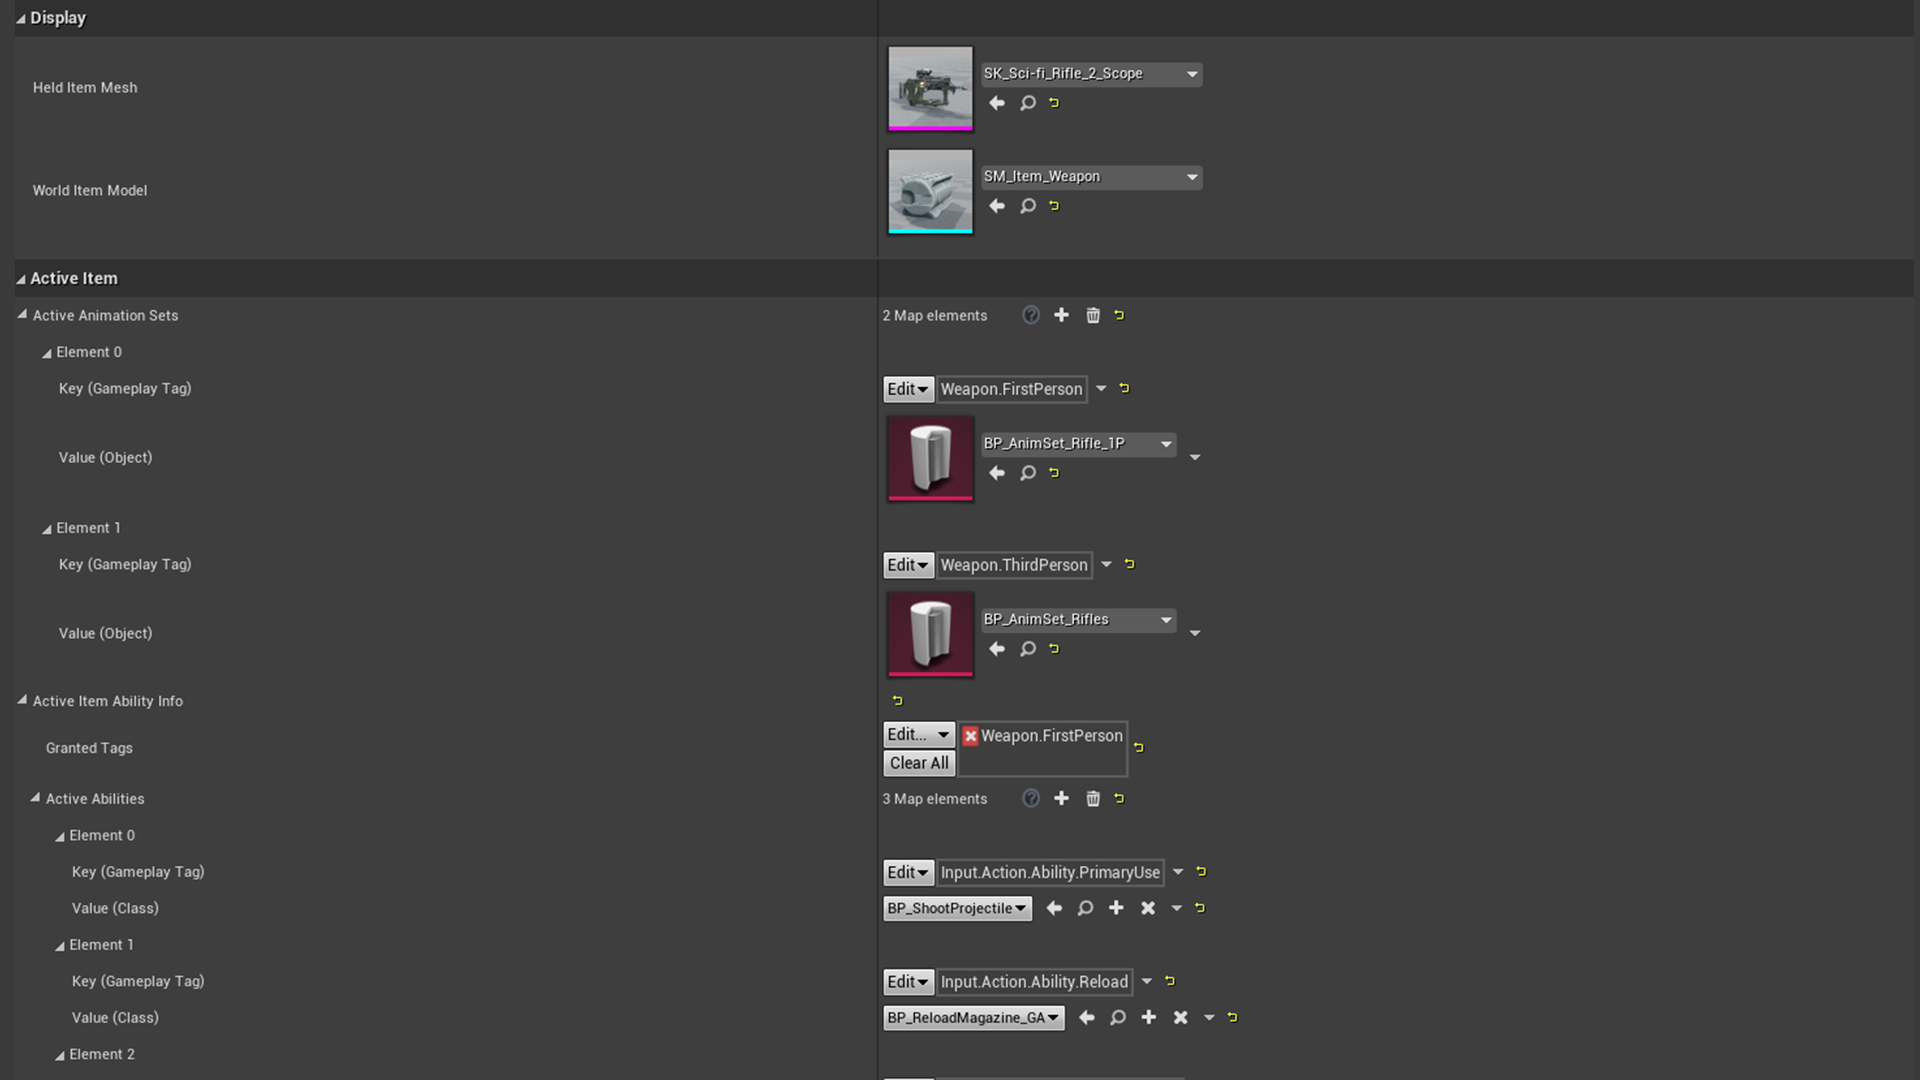Viewport: 1920px width, 1080px height.
Task: Click the add element icon for Active Animation Sets
Action: [x=1062, y=315]
